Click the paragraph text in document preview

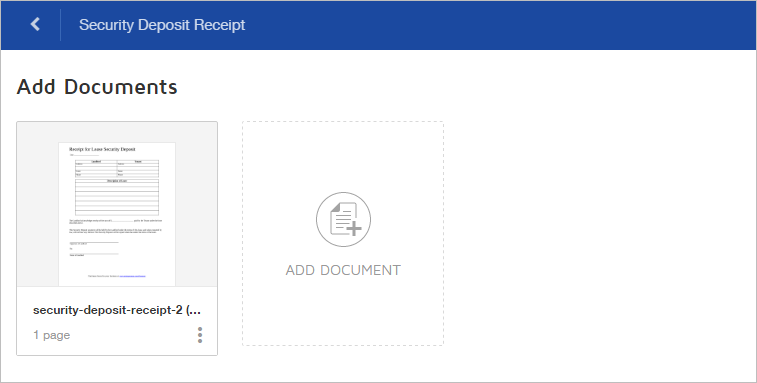[115, 226]
